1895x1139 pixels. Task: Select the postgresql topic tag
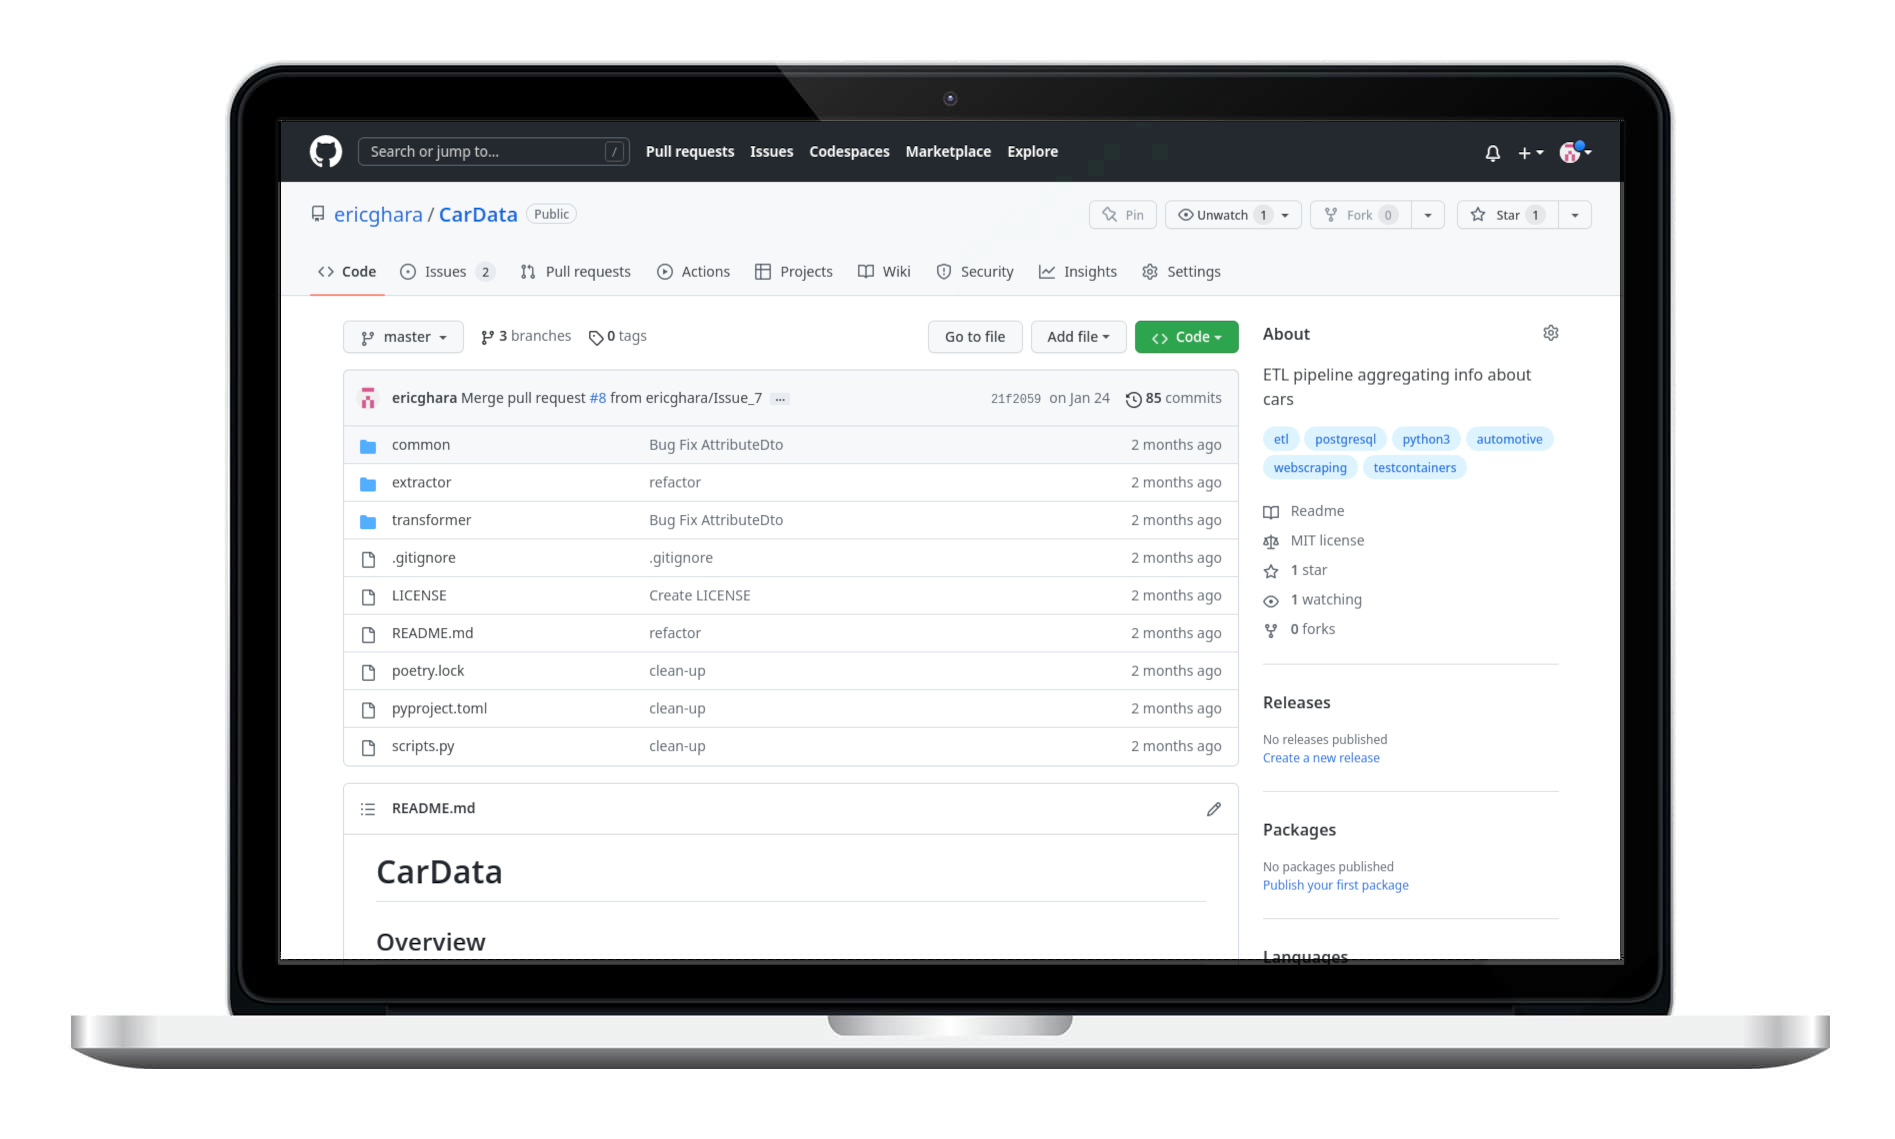[1345, 439]
